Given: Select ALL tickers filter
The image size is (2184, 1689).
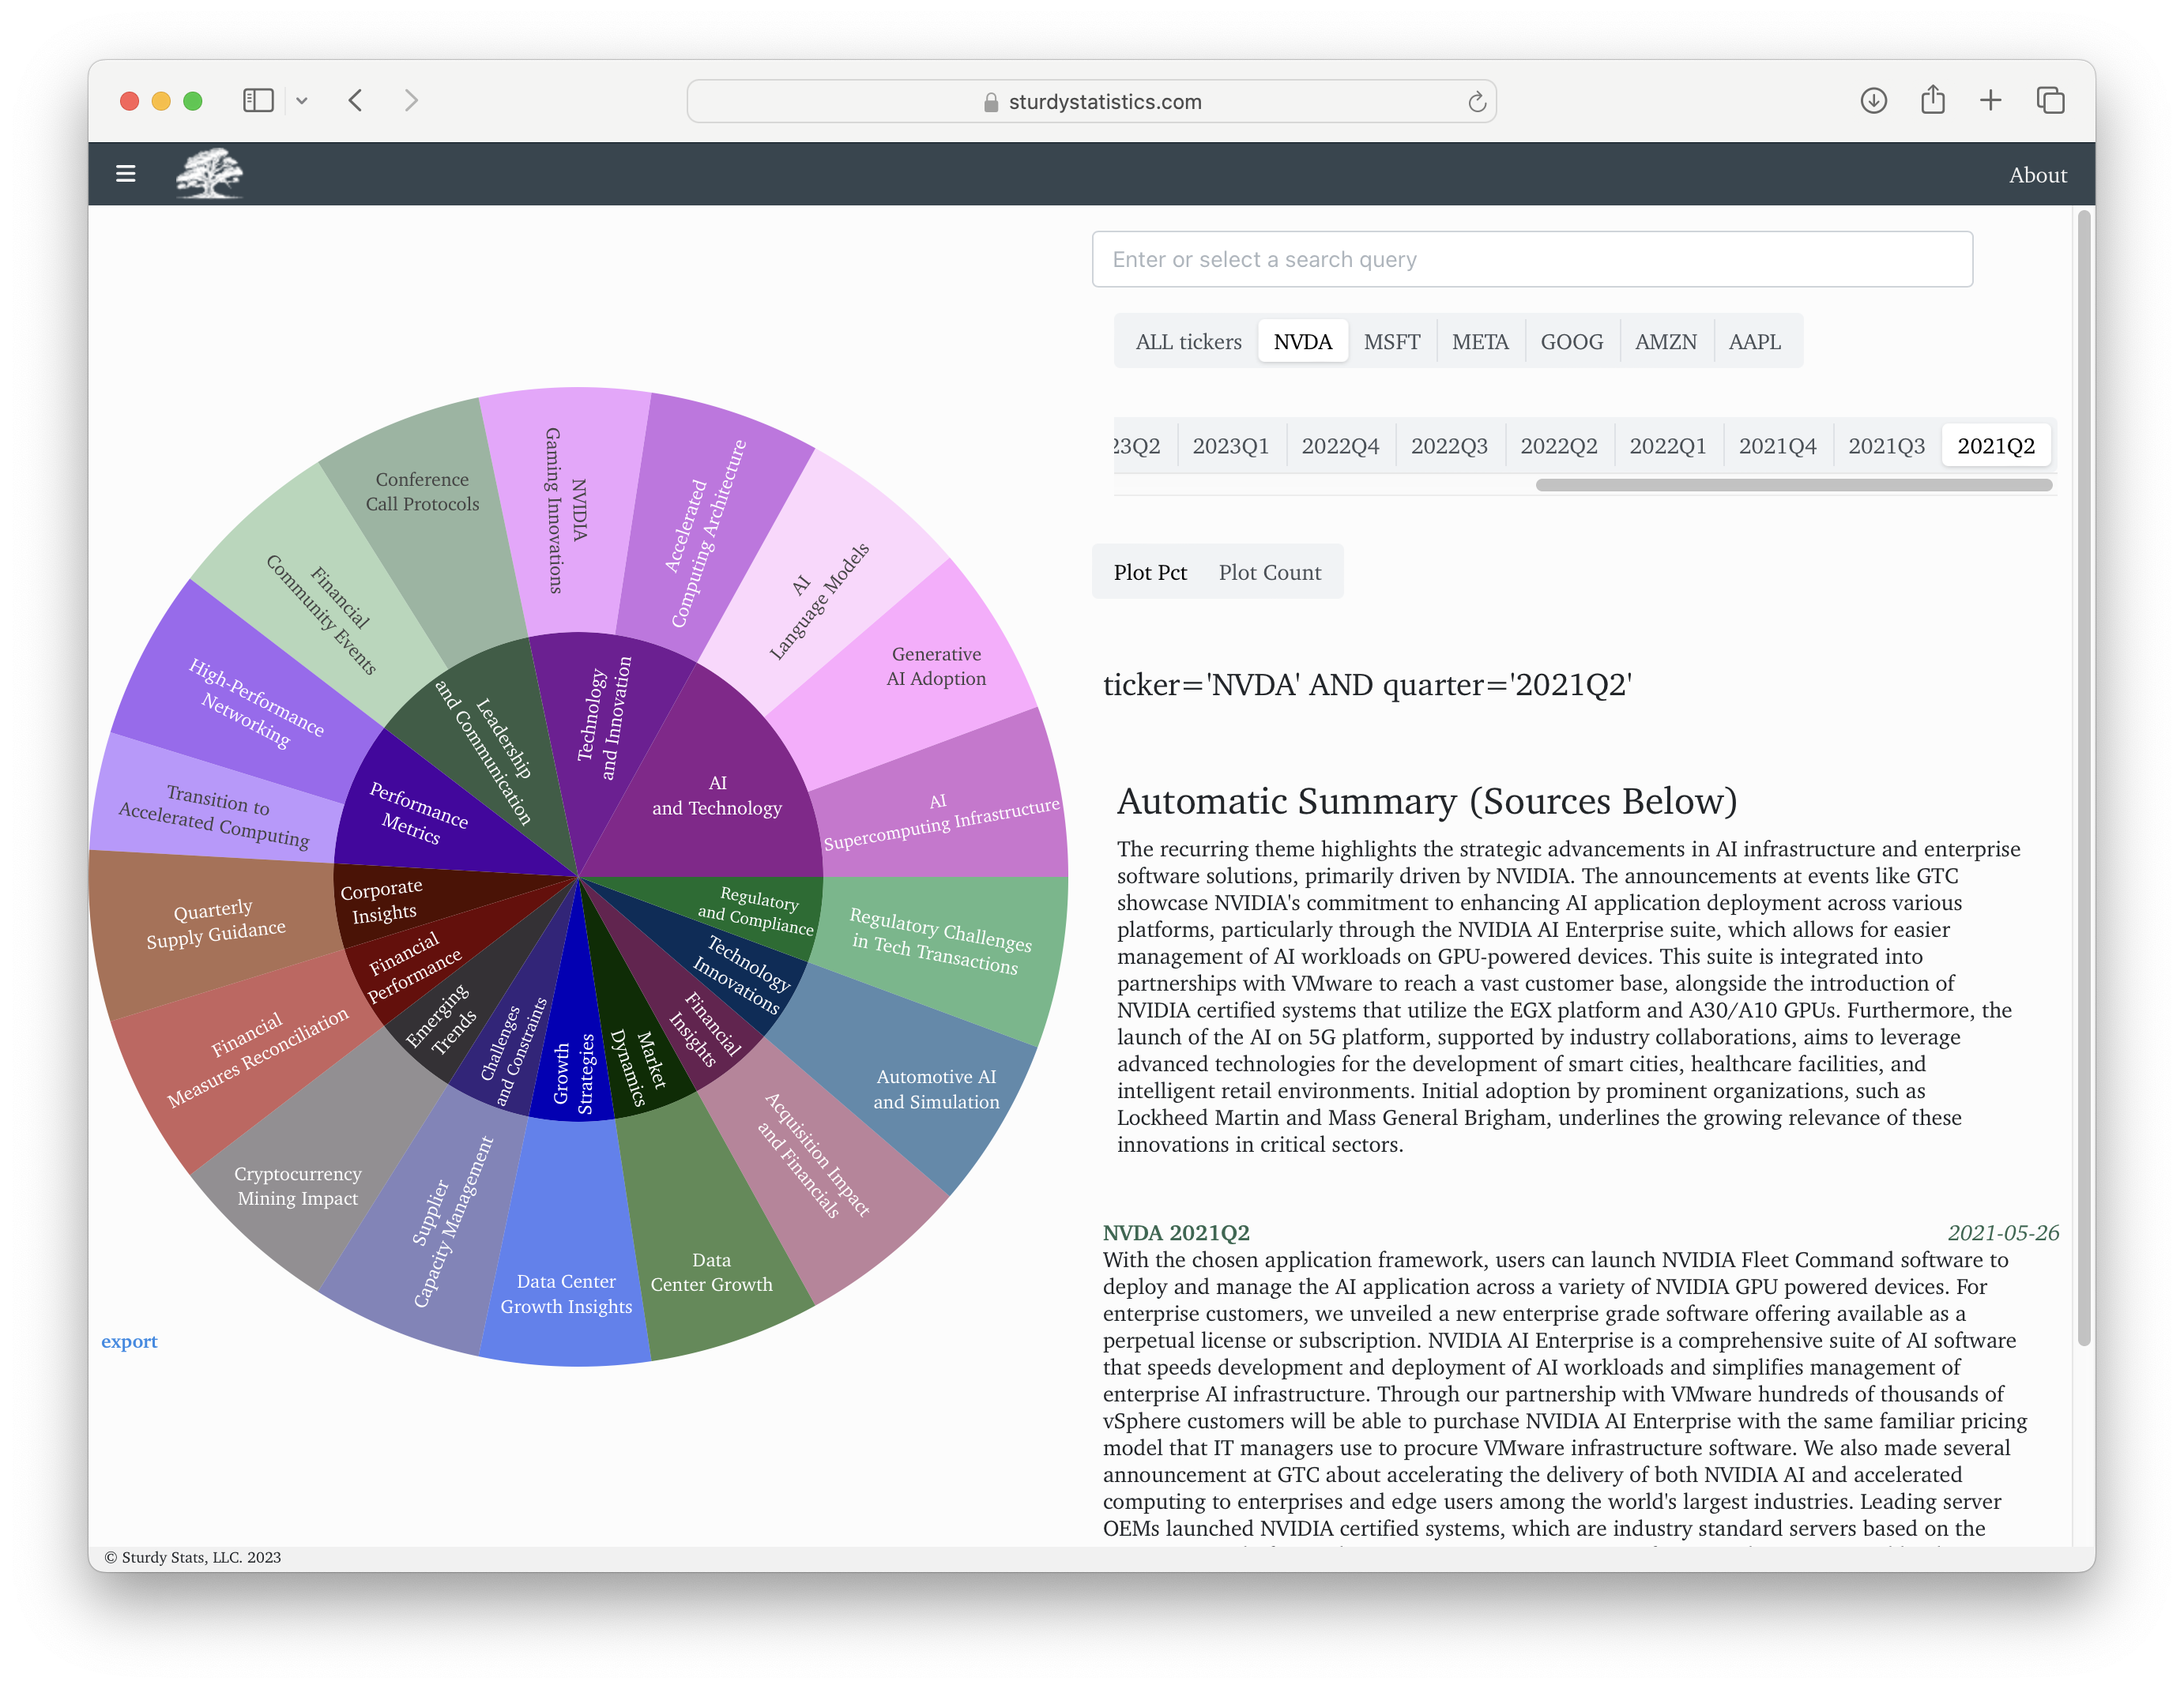Looking at the screenshot, I should (x=1188, y=342).
